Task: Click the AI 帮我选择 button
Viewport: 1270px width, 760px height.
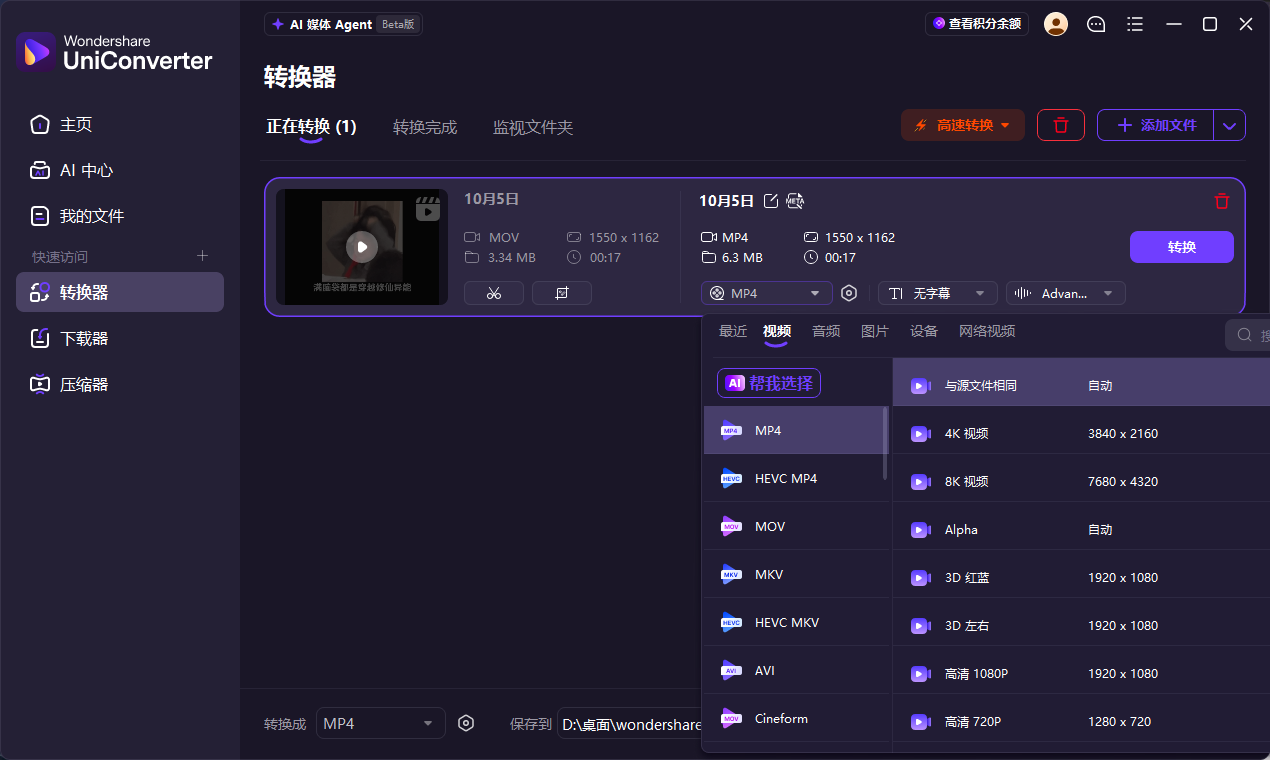Action: [769, 383]
